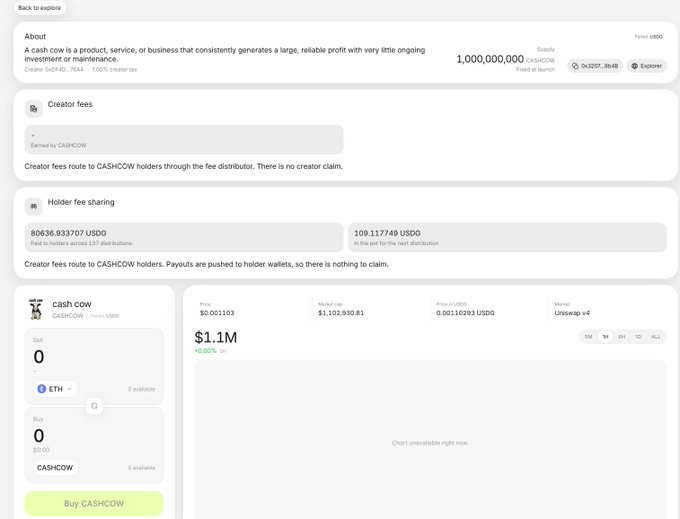Click the $0.001103 price value
Image resolution: width=680 pixels, height=519 pixels.
(217, 313)
